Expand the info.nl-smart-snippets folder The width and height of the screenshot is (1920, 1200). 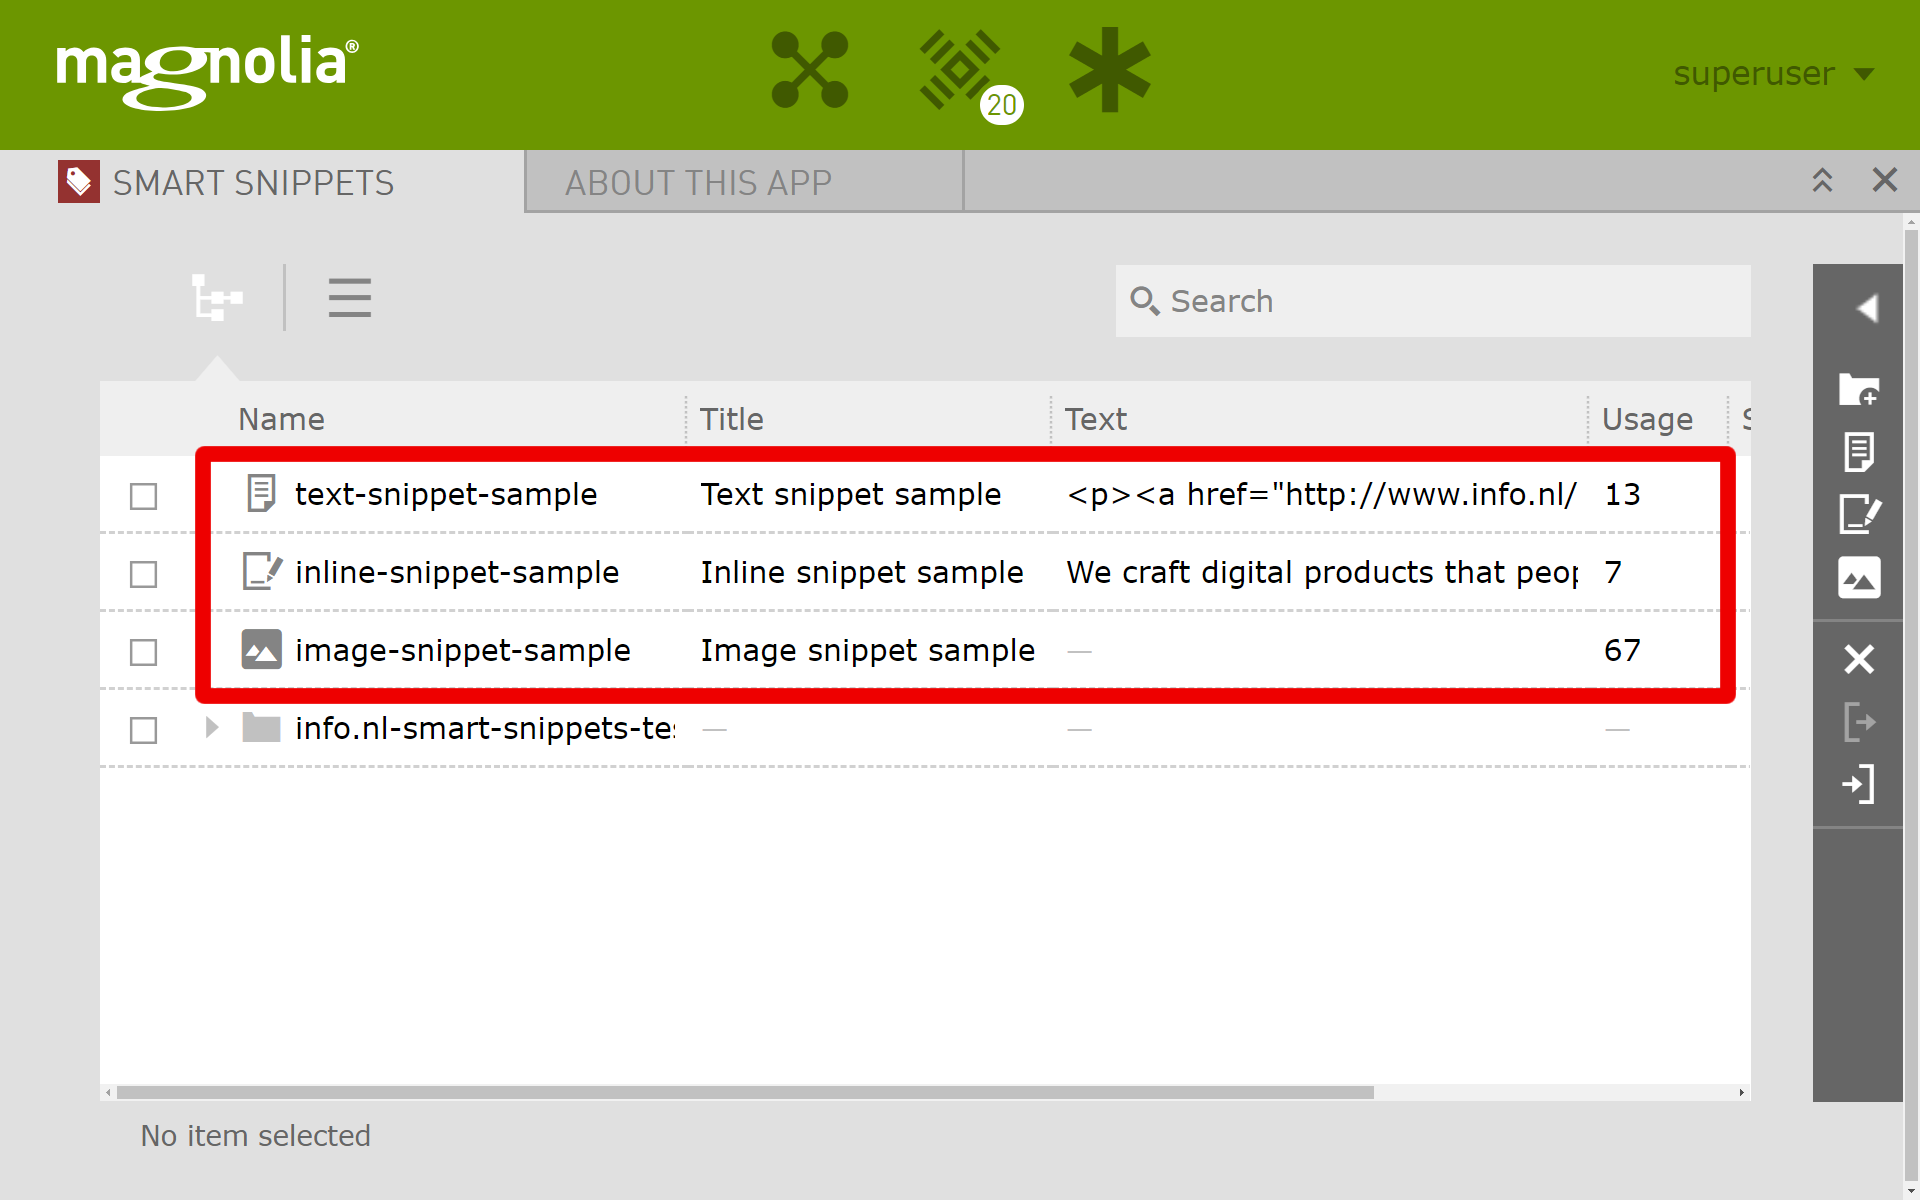click(212, 728)
